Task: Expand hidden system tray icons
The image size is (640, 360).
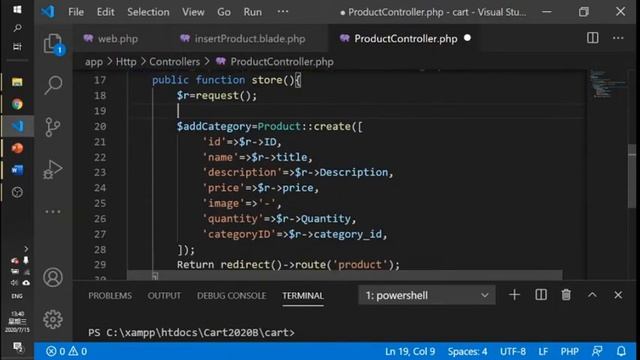Action: (x=26, y=249)
